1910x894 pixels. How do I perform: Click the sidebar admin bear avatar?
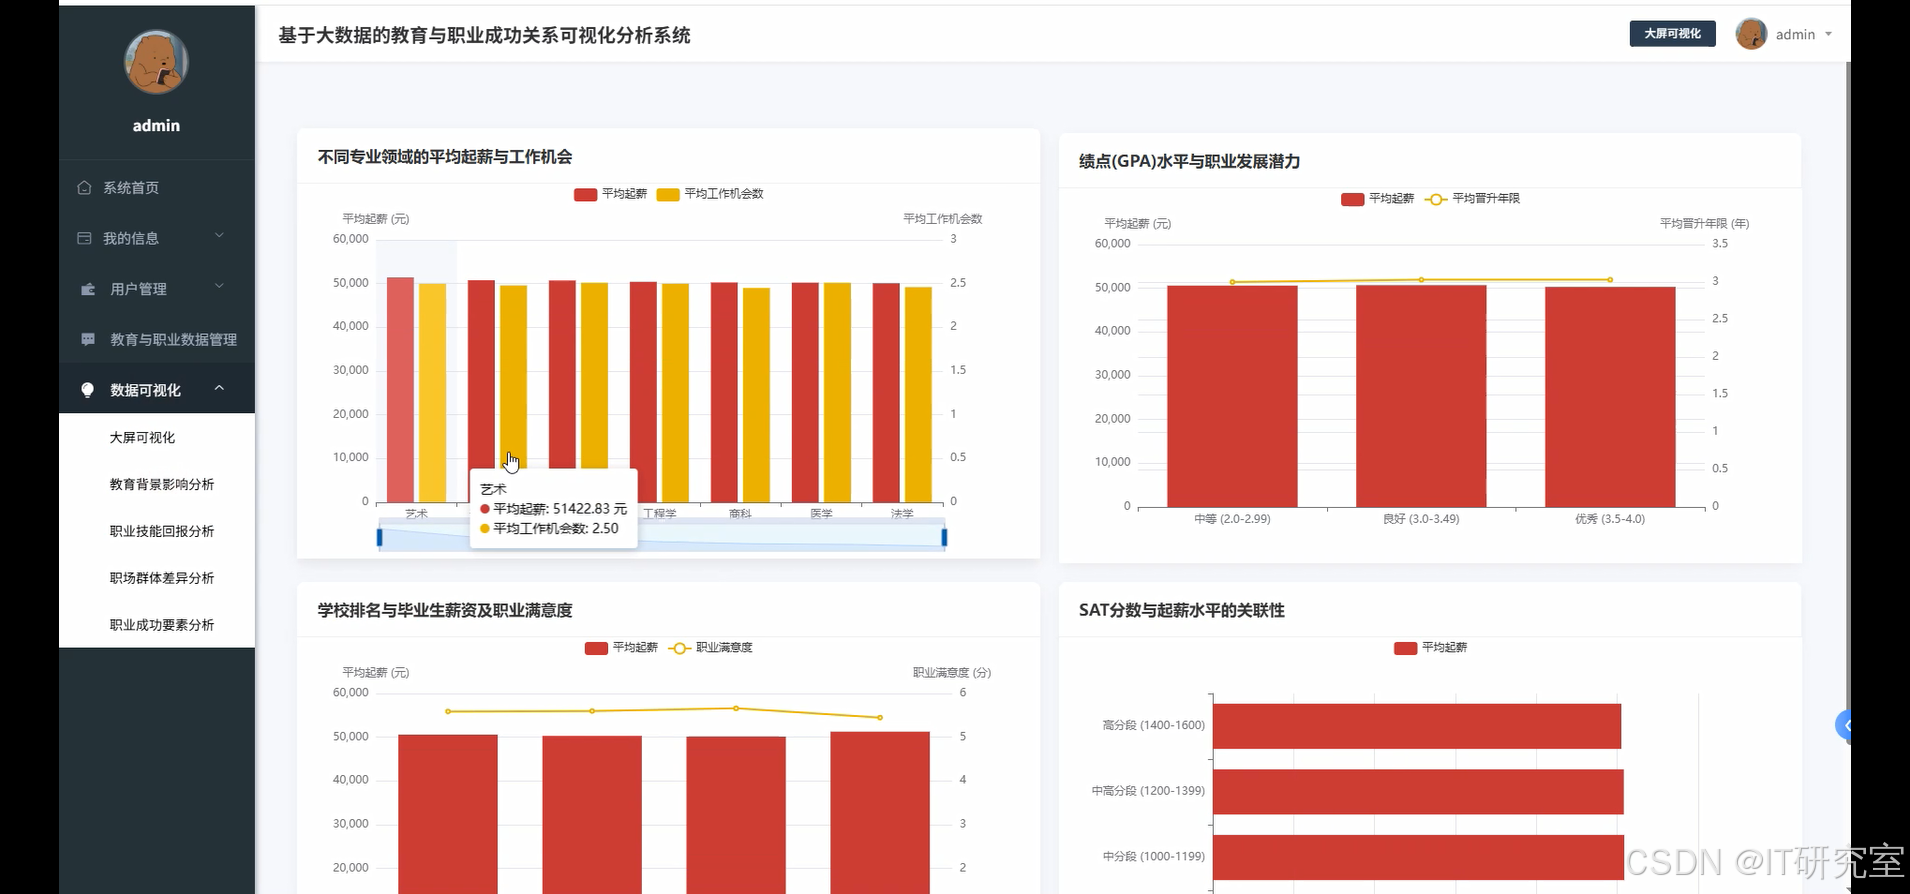(156, 62)
